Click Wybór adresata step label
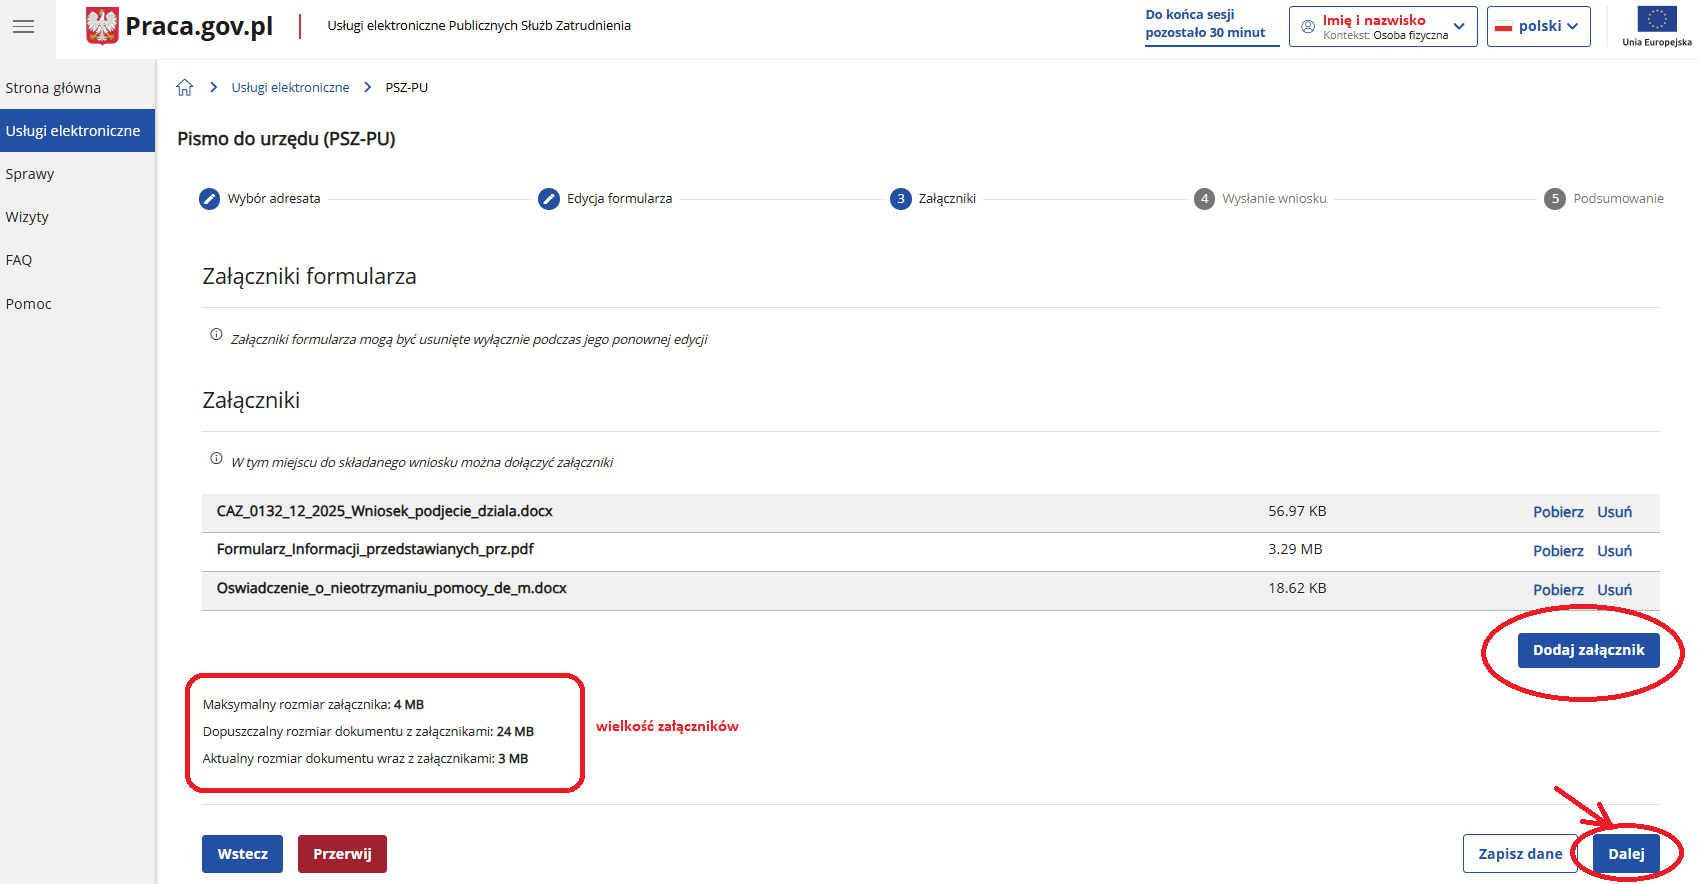 pyautogui.click(x=274, y=199)
